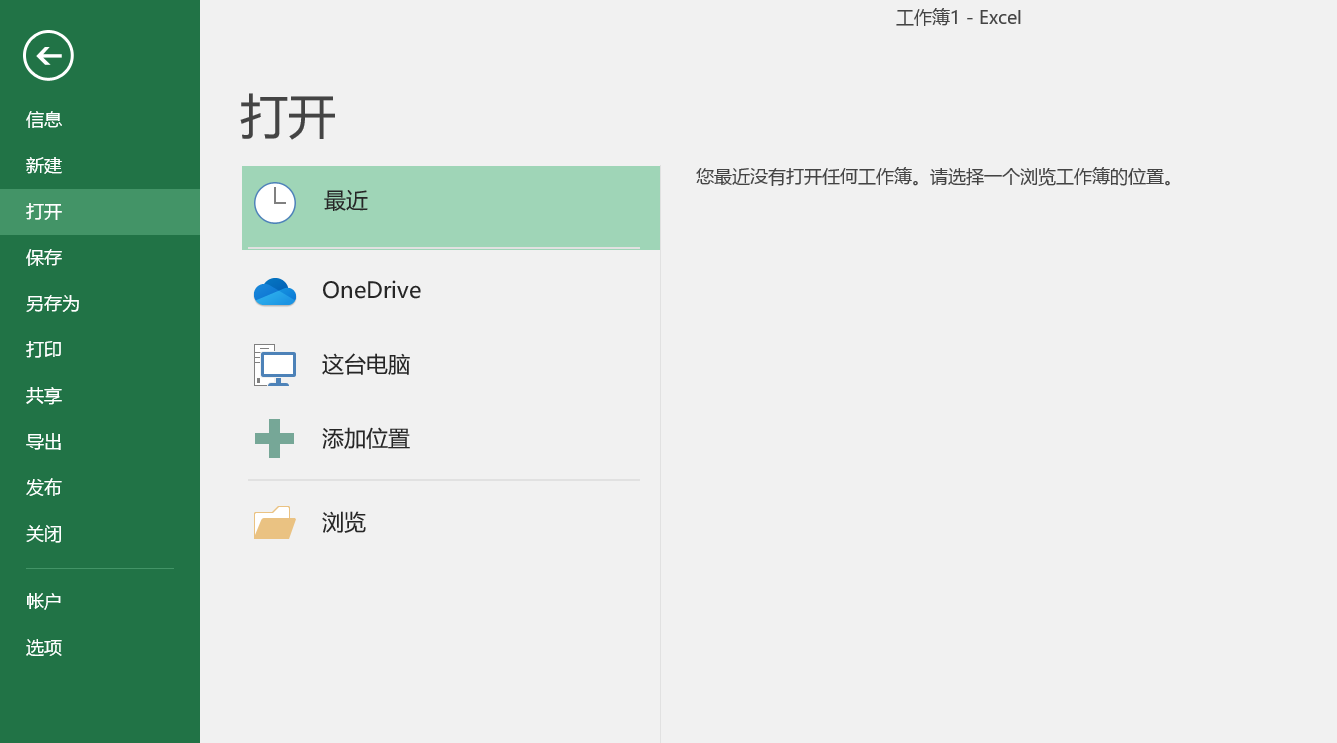The height and width of the screenshot is (743, 1337).
Task: Select the OneDrive cloud icon
Action: pos(274,291)
